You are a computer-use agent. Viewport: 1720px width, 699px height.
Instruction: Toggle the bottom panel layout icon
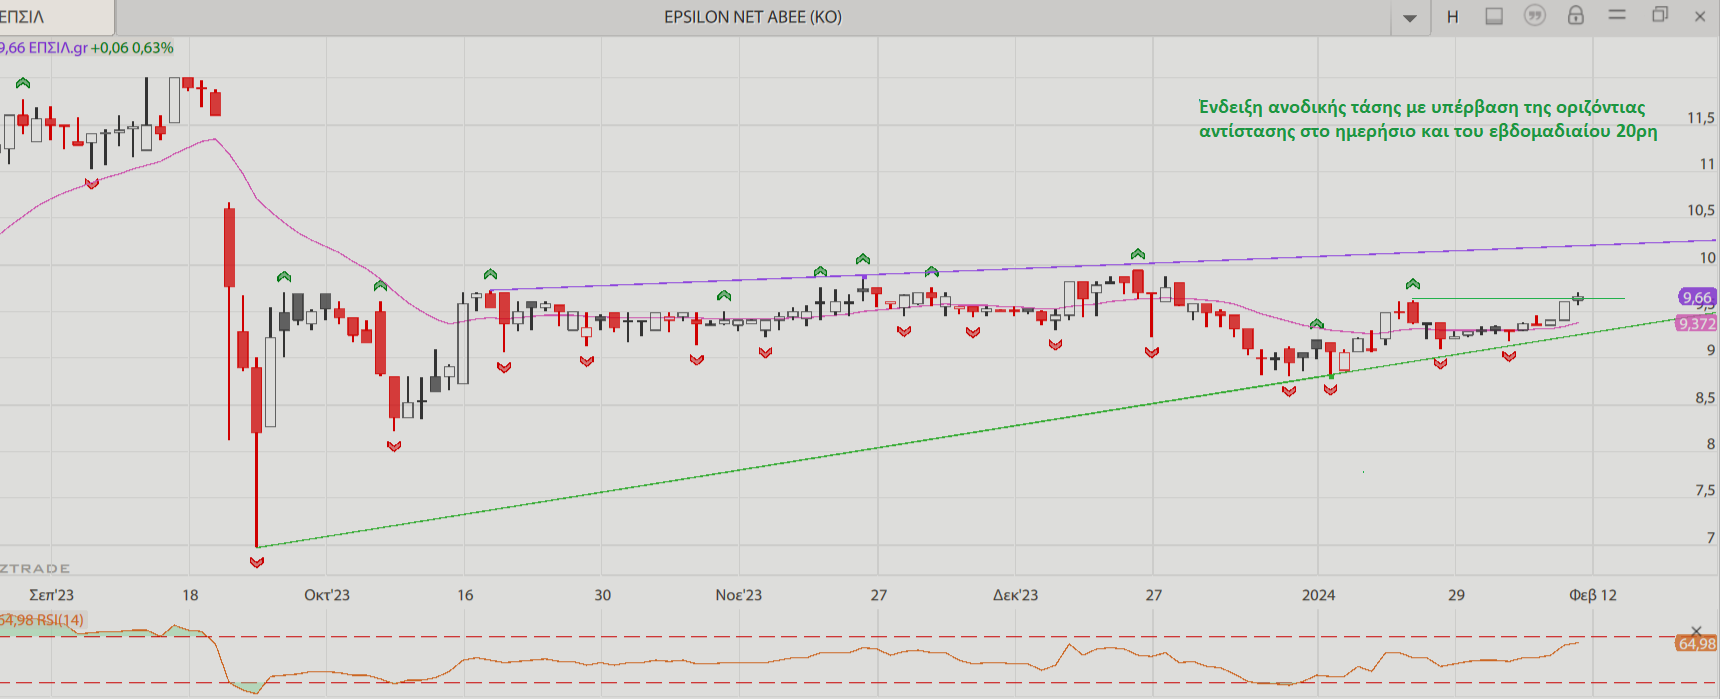(1494, 16)
